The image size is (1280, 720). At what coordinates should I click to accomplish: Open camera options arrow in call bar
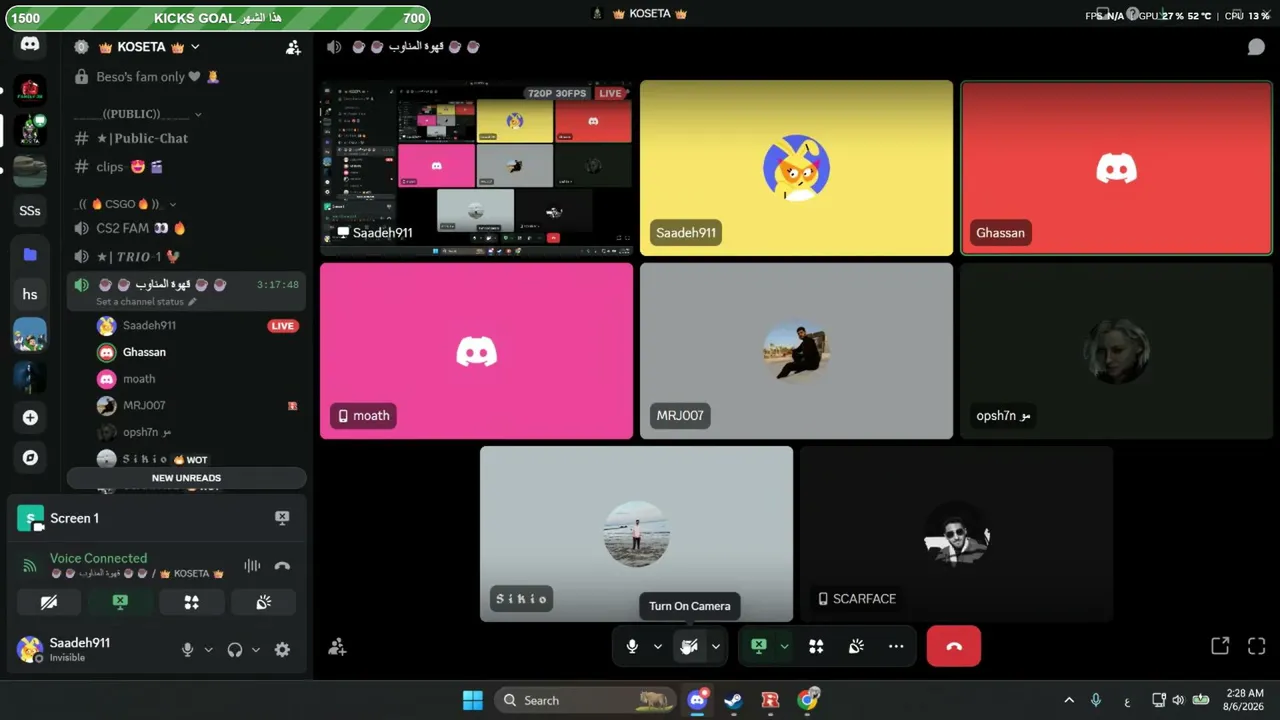click(716, 646)
